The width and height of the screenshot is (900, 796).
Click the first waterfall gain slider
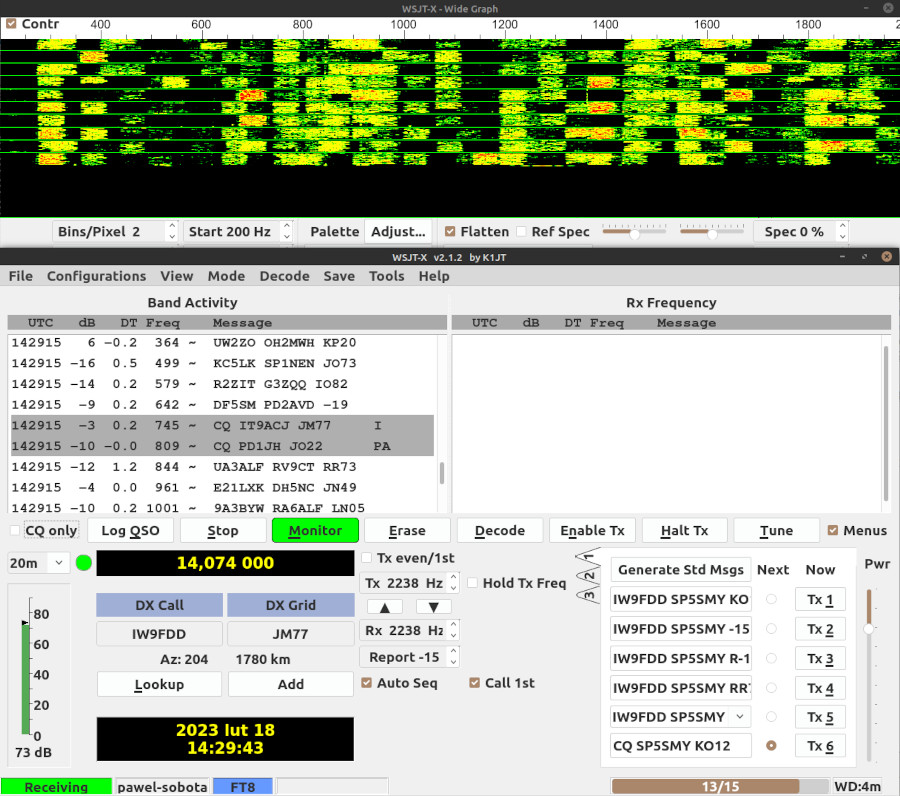point(634,231)
